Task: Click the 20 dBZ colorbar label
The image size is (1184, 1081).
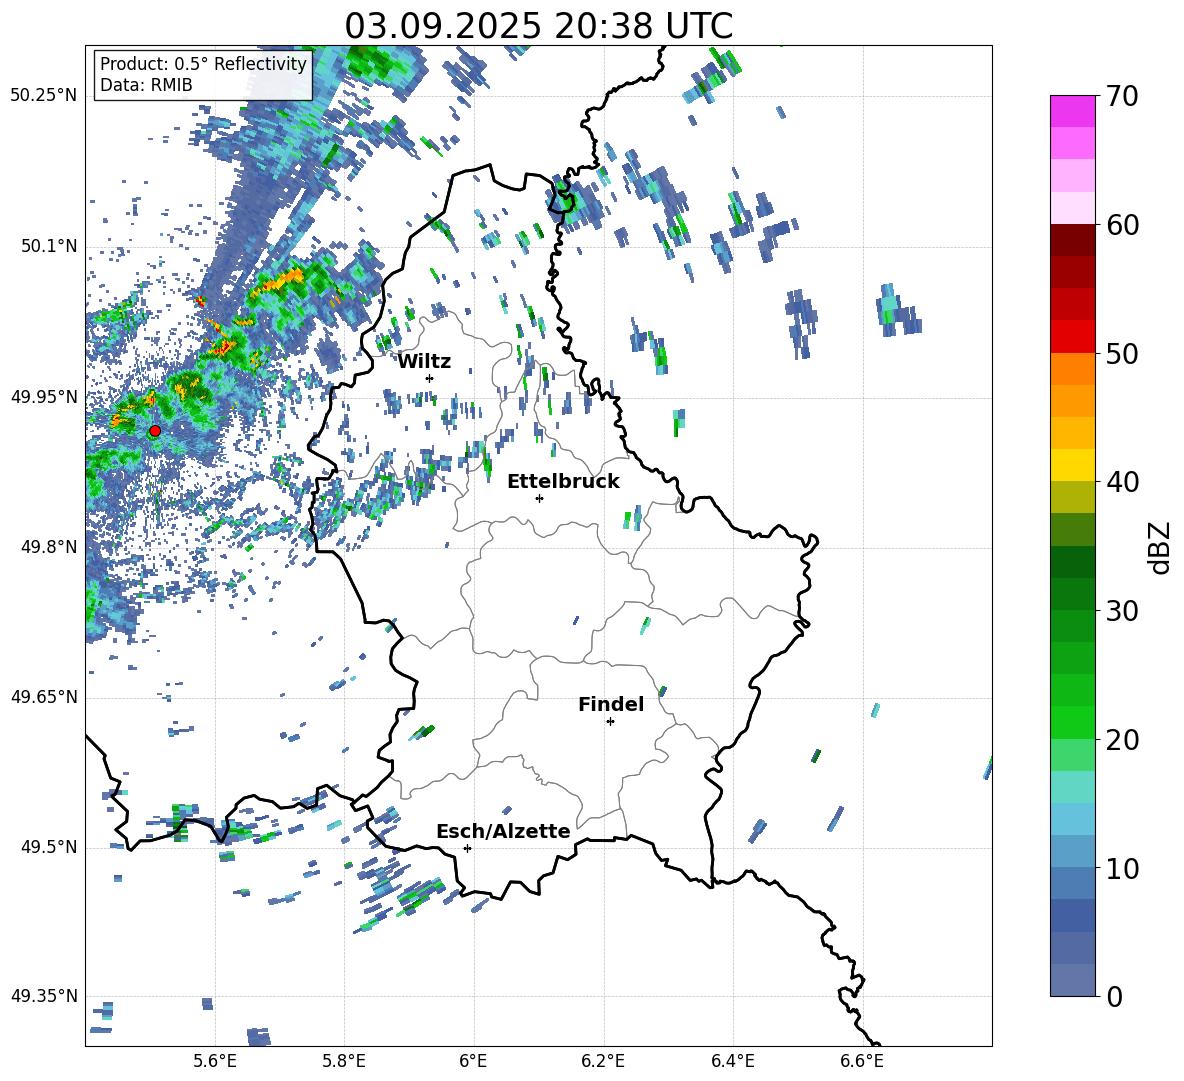Action: (x=1122, y=740)
